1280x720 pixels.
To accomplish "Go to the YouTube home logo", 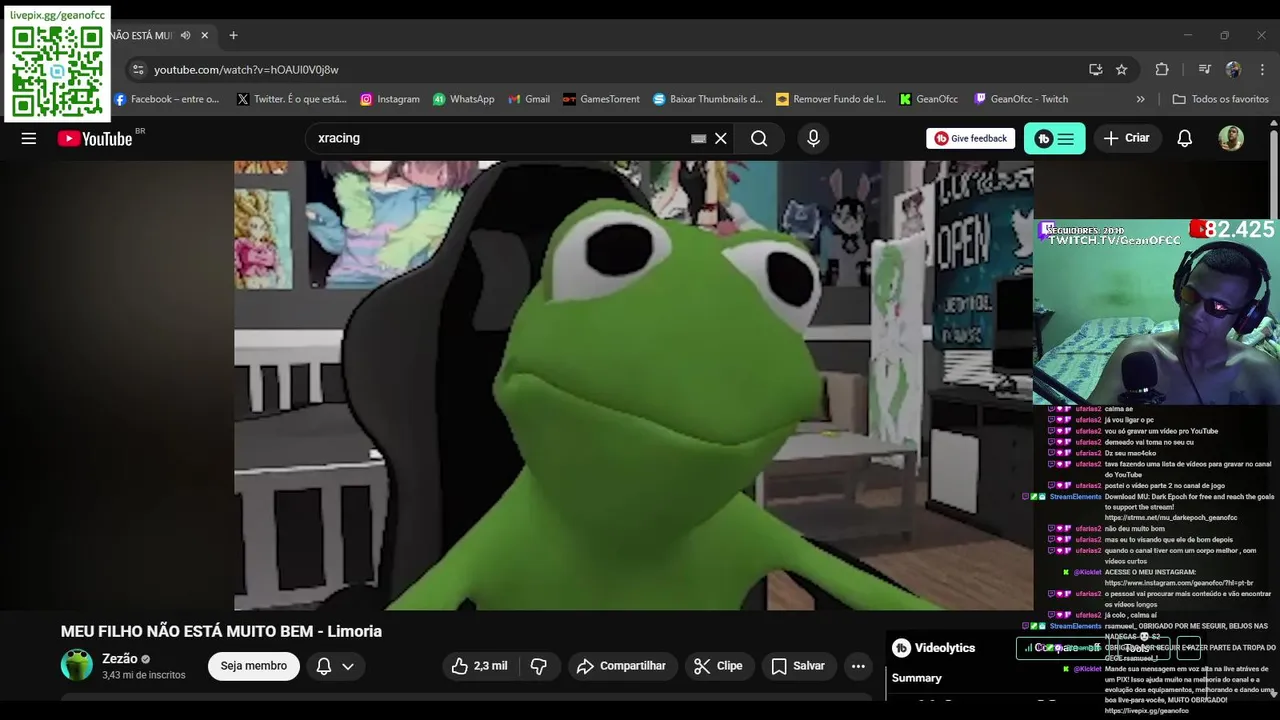I will (96, 139).
